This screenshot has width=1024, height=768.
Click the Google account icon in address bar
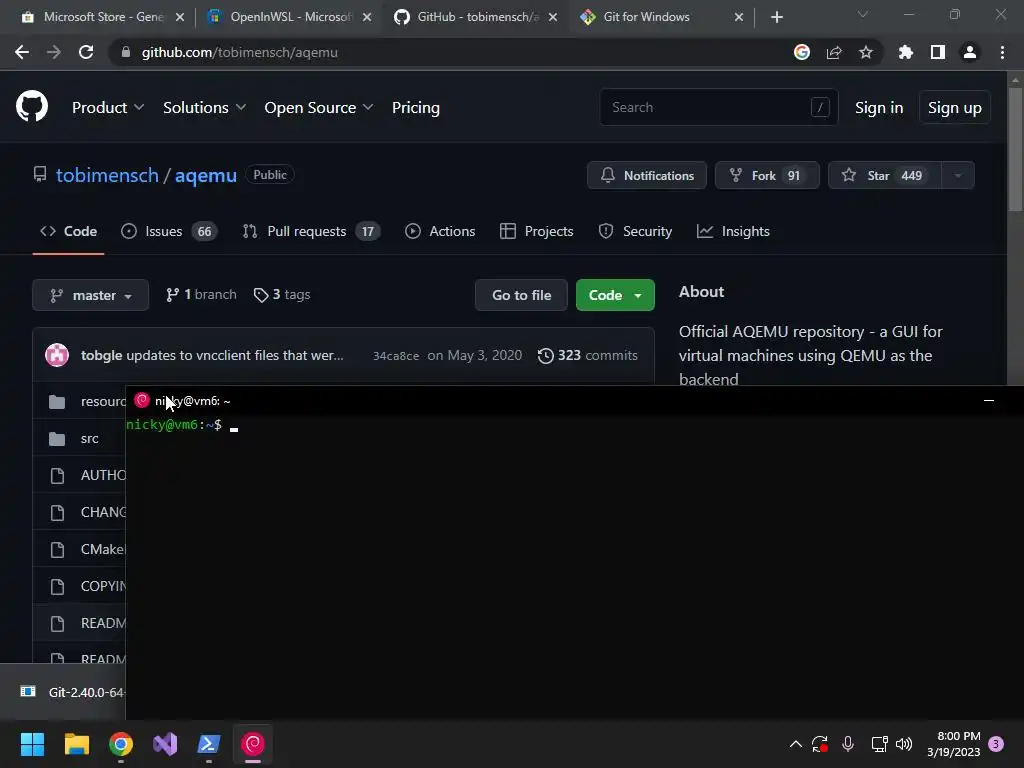[801, 52]
